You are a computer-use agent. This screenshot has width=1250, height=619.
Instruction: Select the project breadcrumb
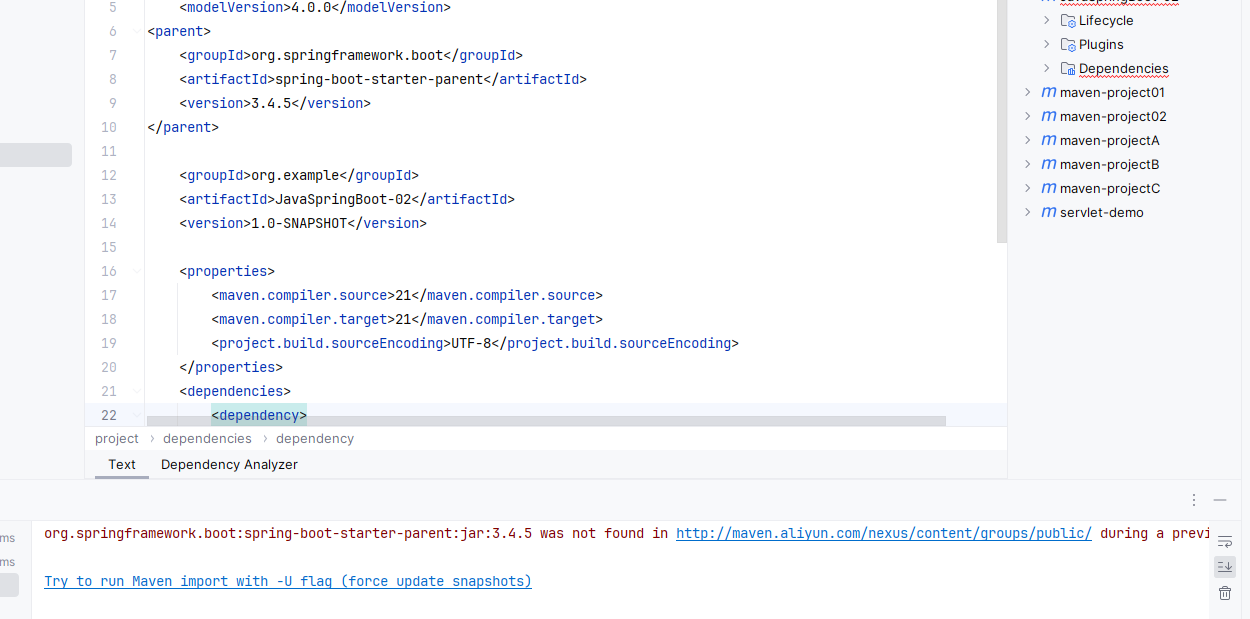(x=117, y=438)
